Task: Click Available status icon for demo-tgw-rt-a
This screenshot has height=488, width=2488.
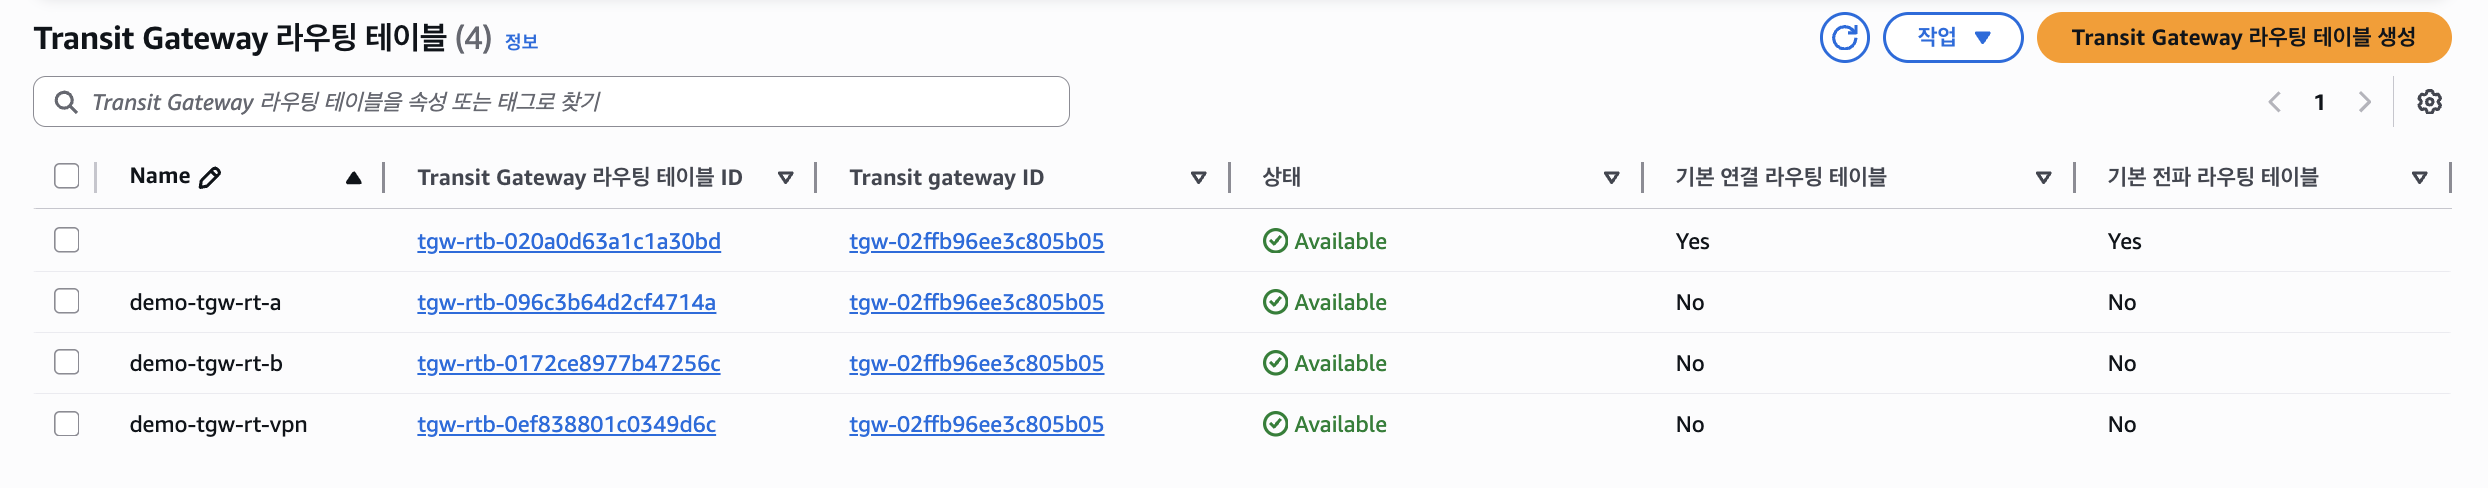Action: (1275, 302)
